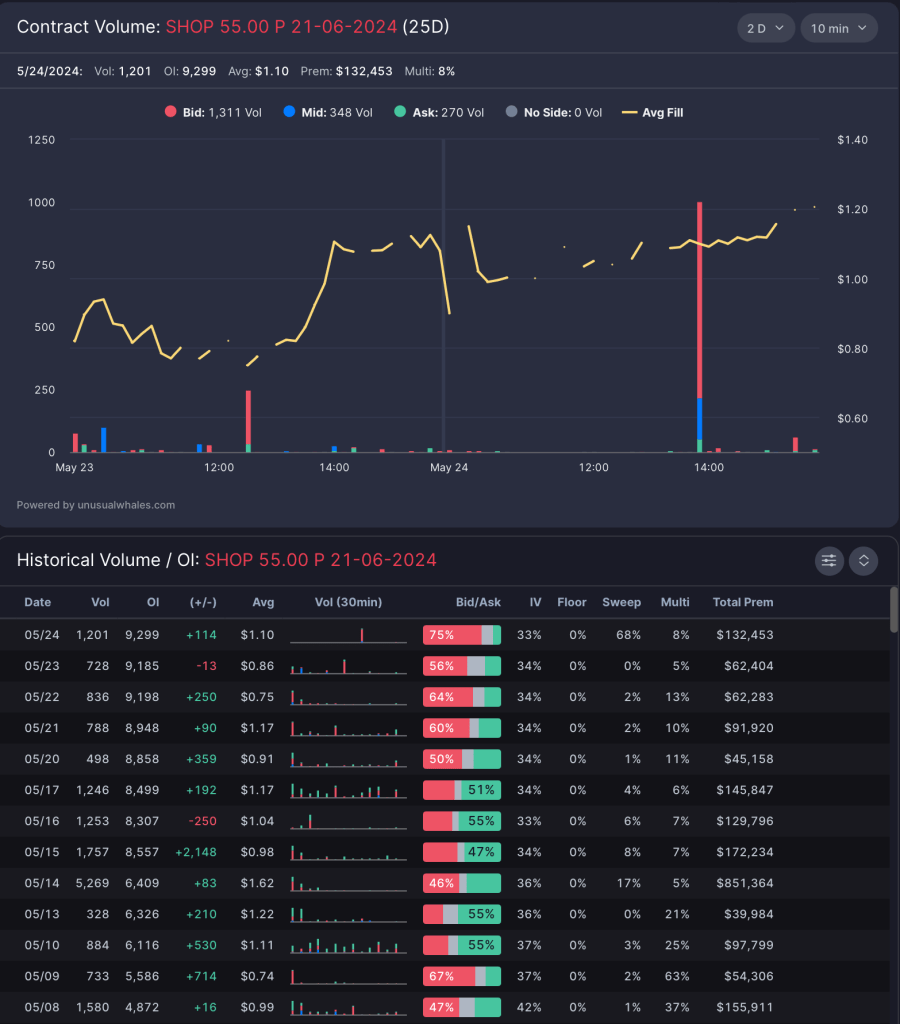Click the tall red bar at 14:00

(699, 300)
